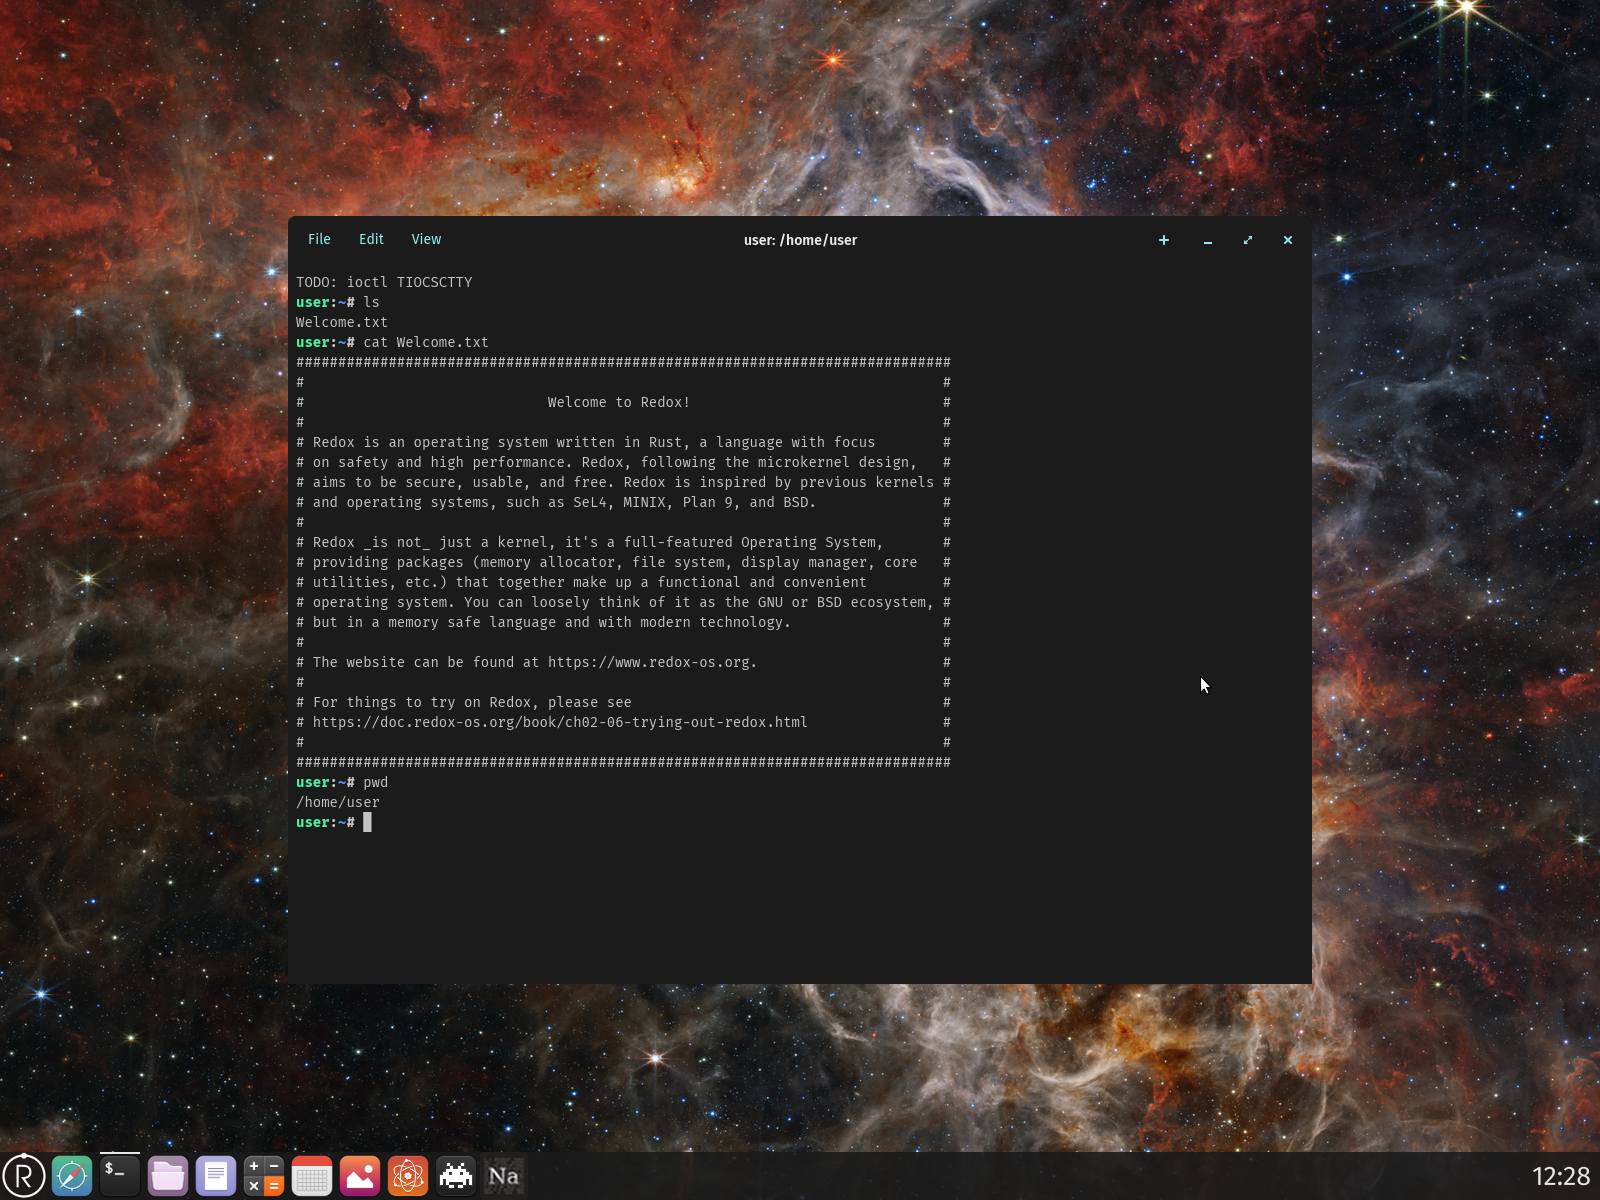Select the 'Welcome.txt' ls output

[342, 322]
